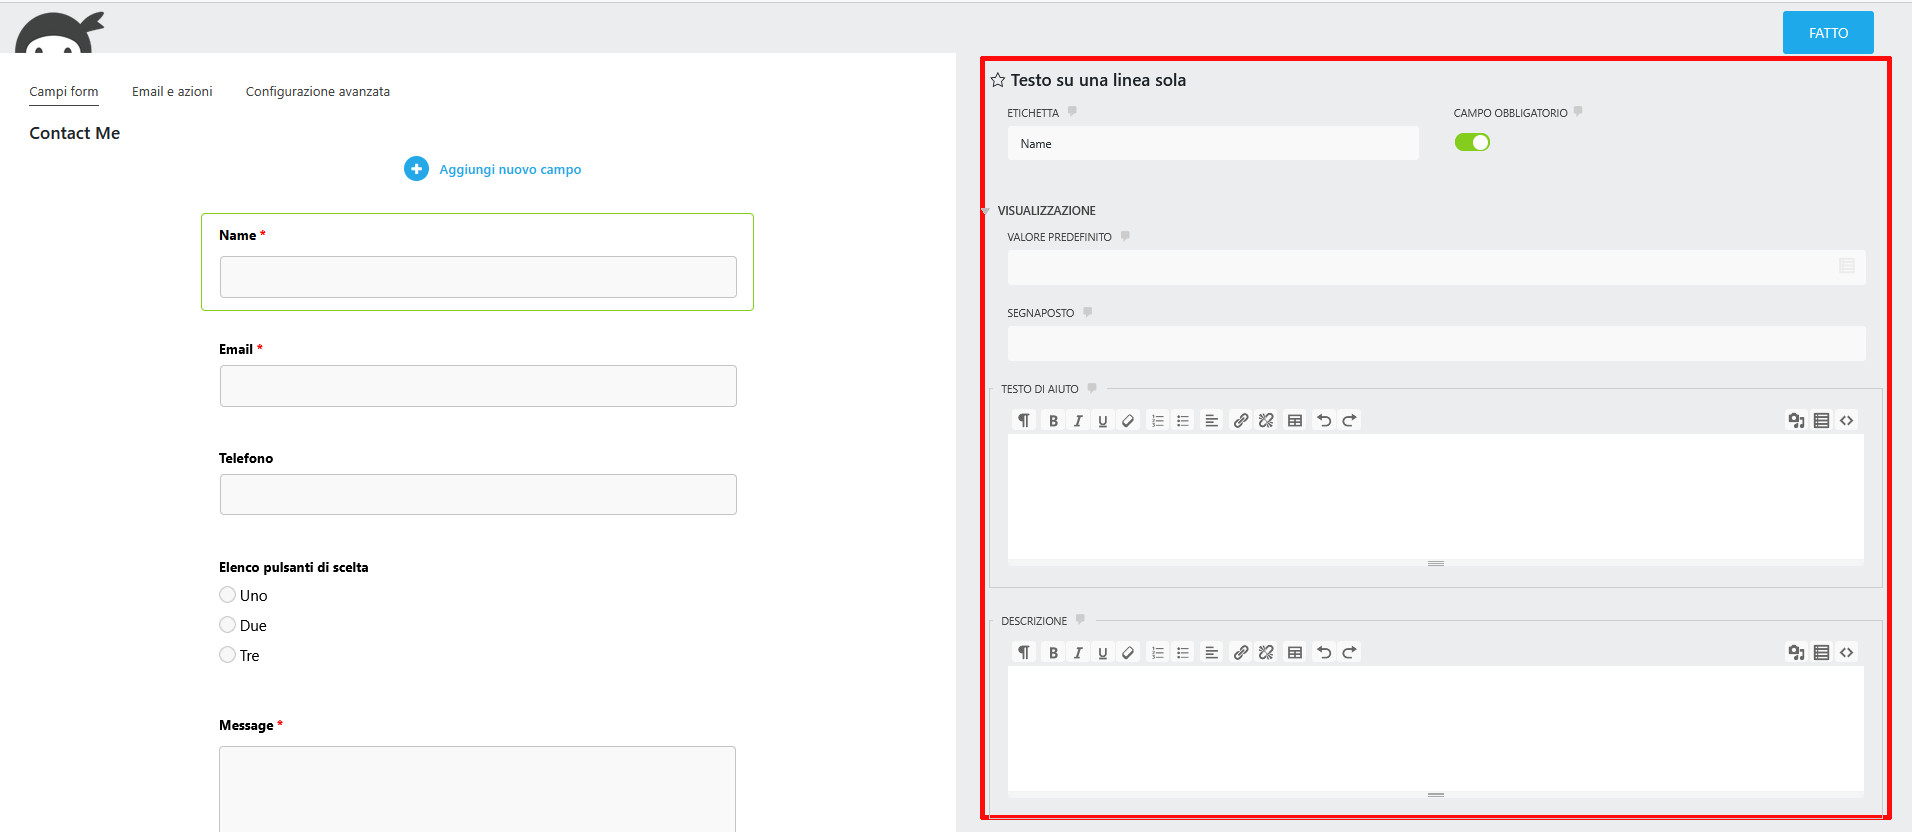Screen dimensions: 1912x832
Task: Click the unlink icon in Testo di aiuto toolbar
Action: click(x=1266, y=421)
